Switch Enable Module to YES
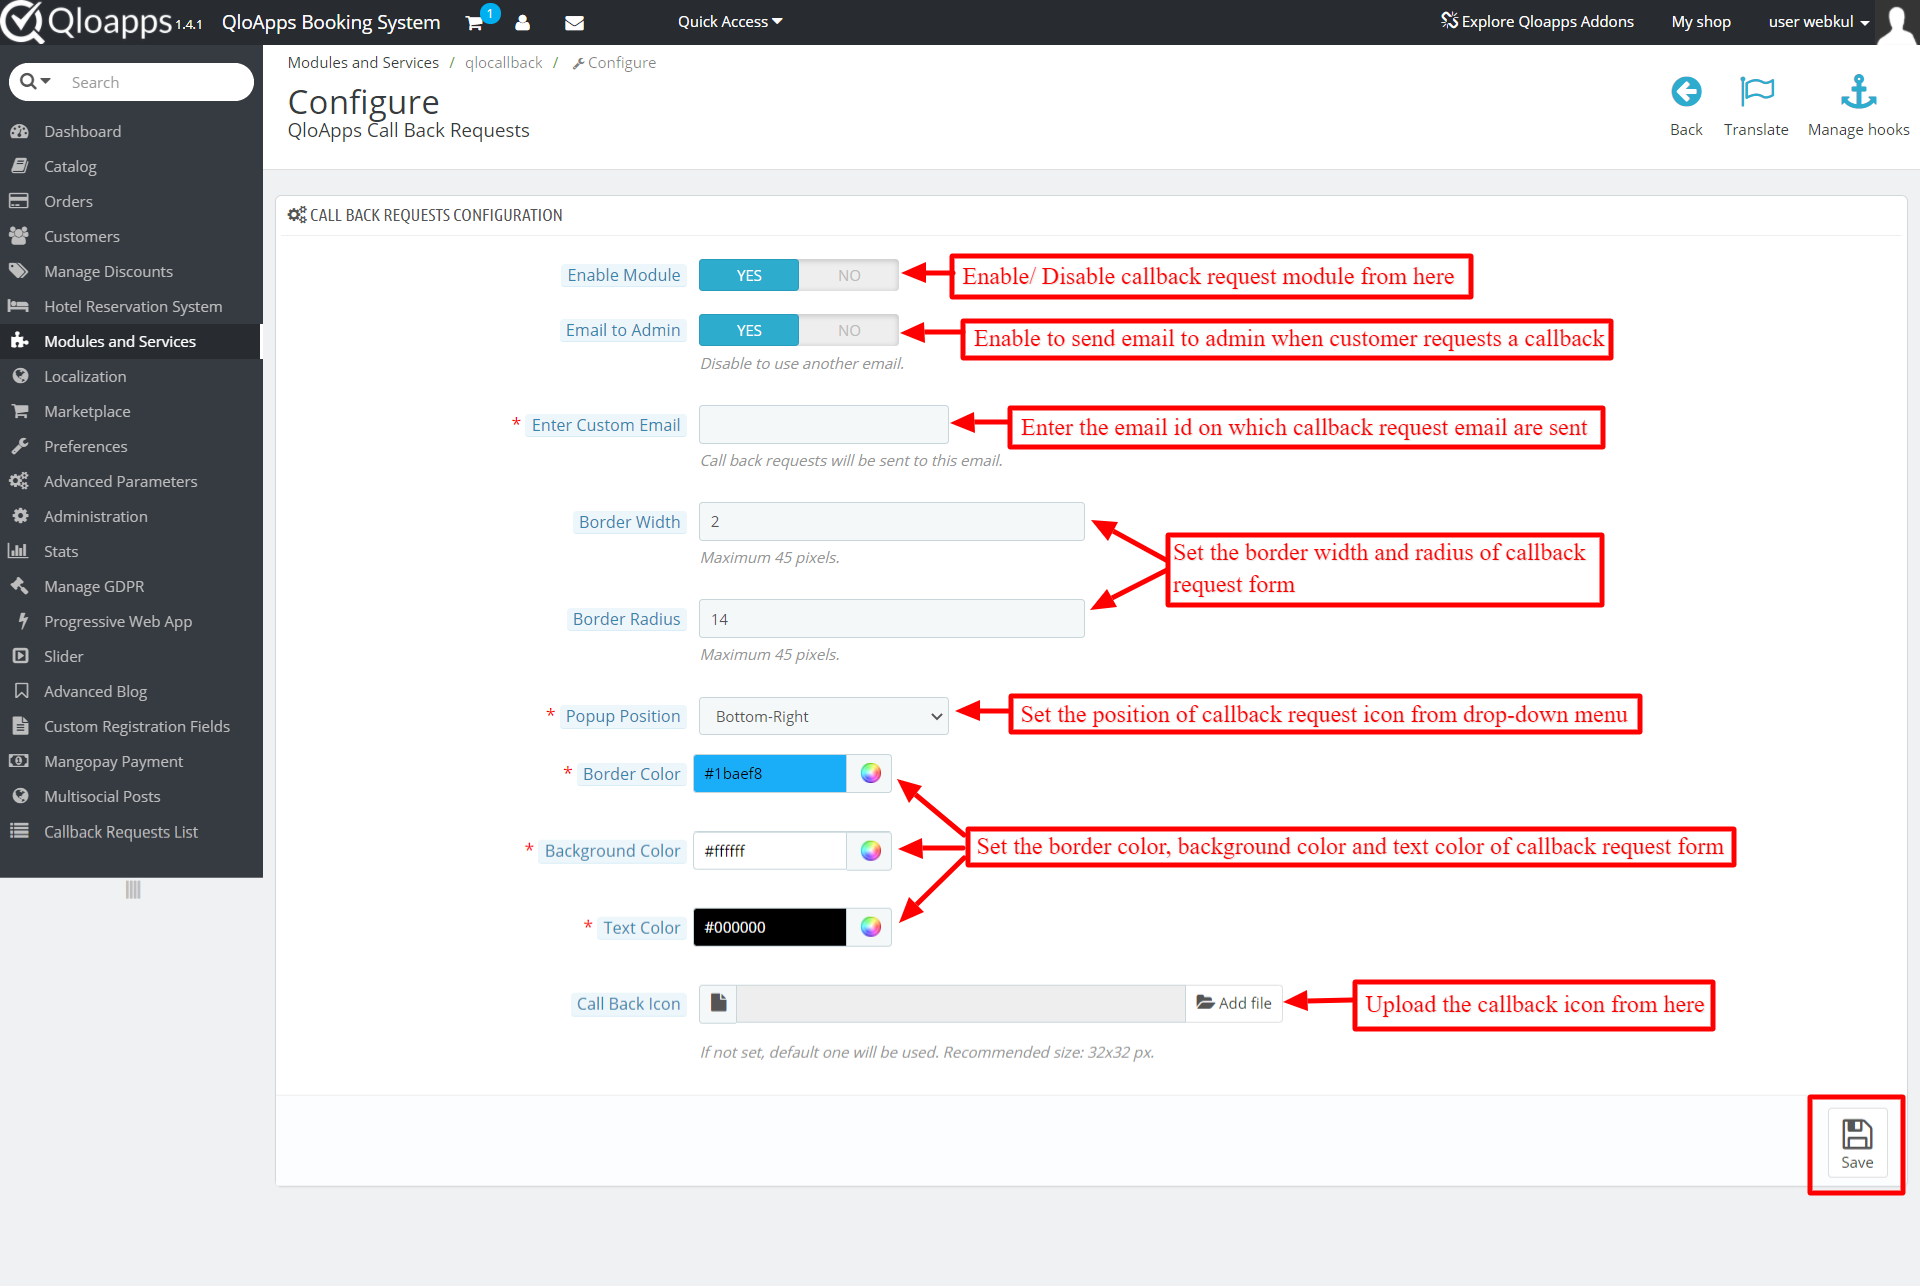Viewport: 1920px width, 1286px height. 749,275
